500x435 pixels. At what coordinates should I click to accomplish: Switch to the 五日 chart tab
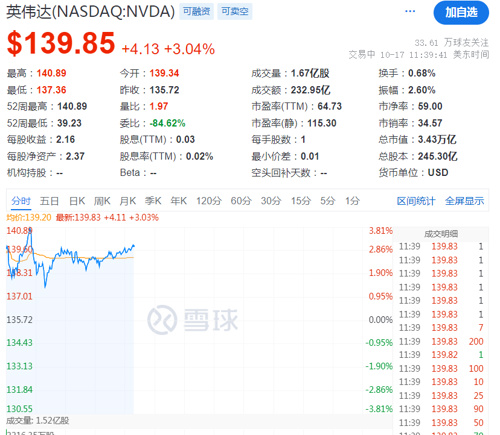[x=49, y=201]
